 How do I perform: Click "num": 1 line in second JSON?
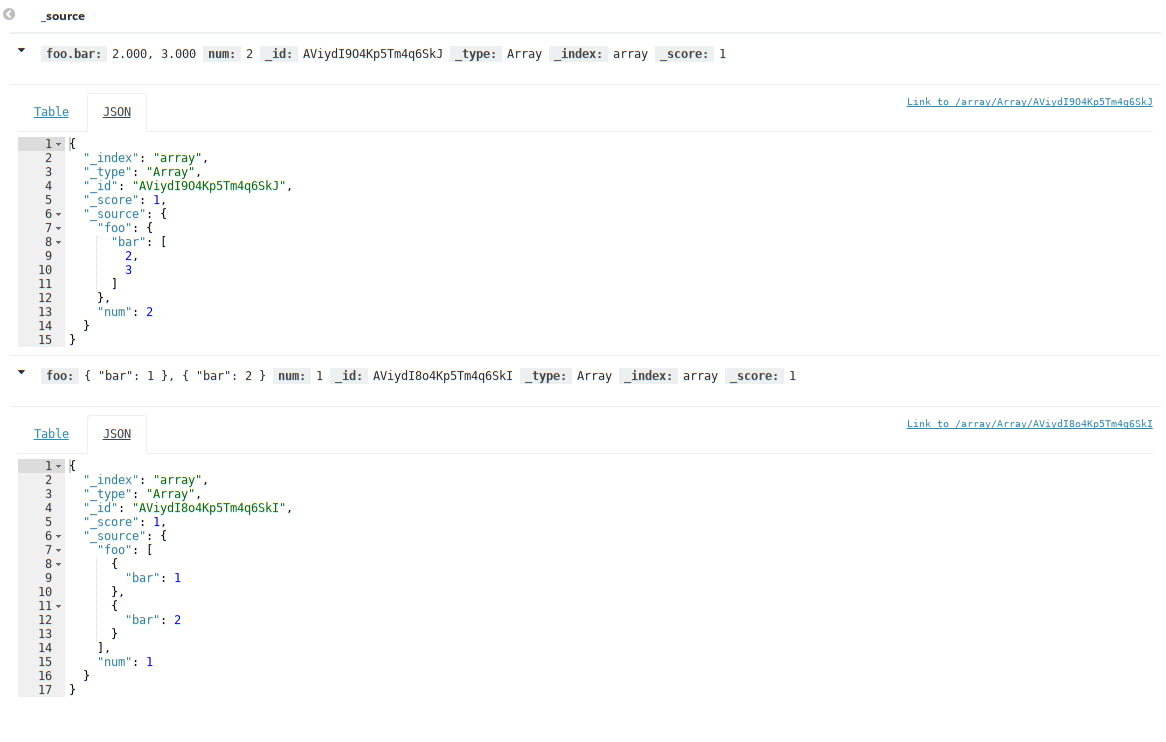click(x=125, y=662)
